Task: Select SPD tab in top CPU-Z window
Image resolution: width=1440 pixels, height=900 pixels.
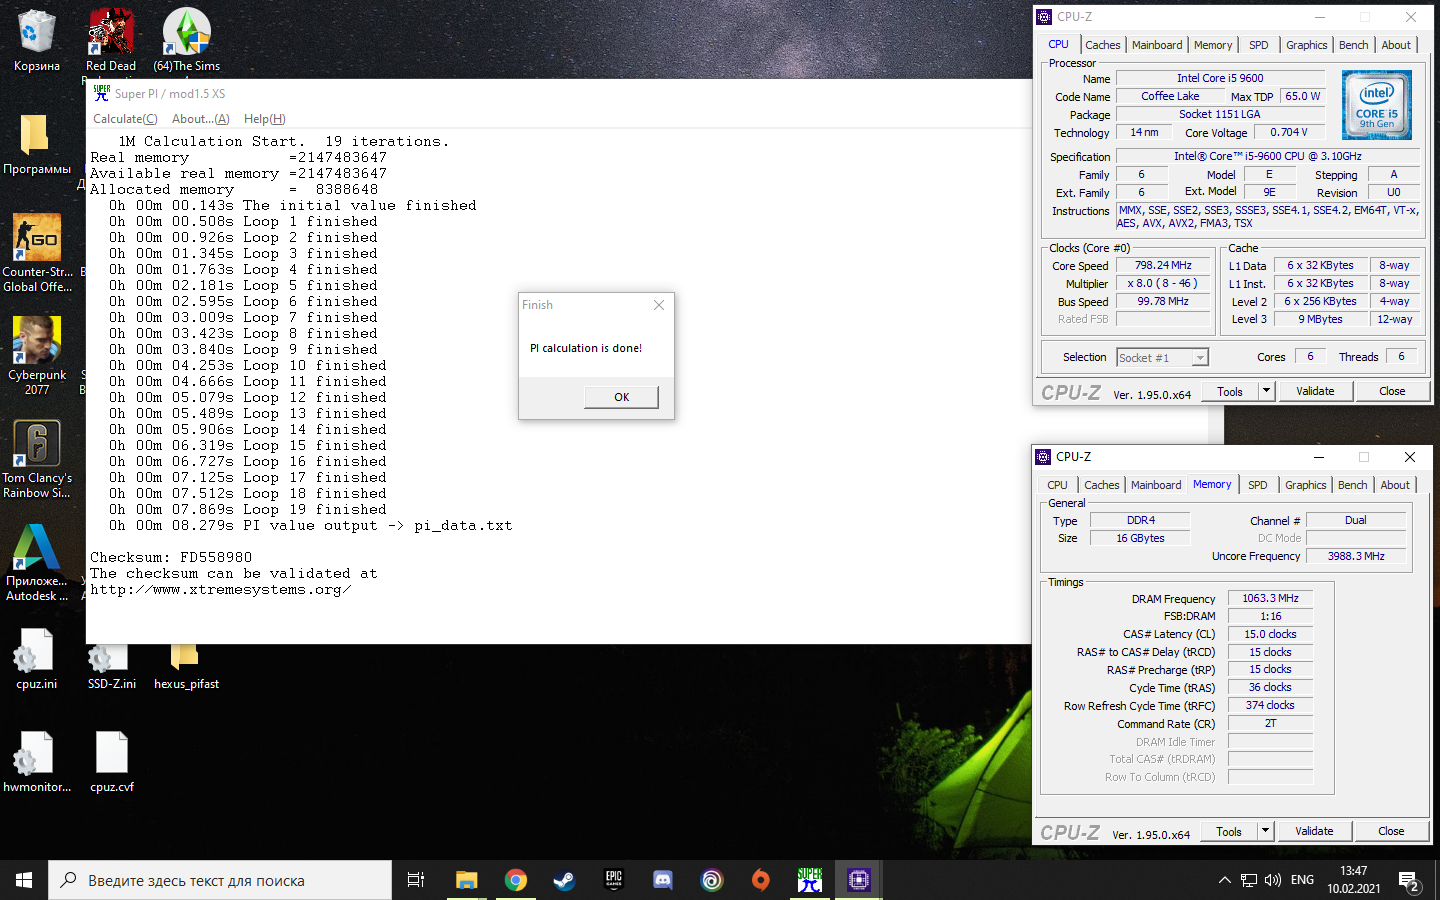Action: coord(1259,45)
